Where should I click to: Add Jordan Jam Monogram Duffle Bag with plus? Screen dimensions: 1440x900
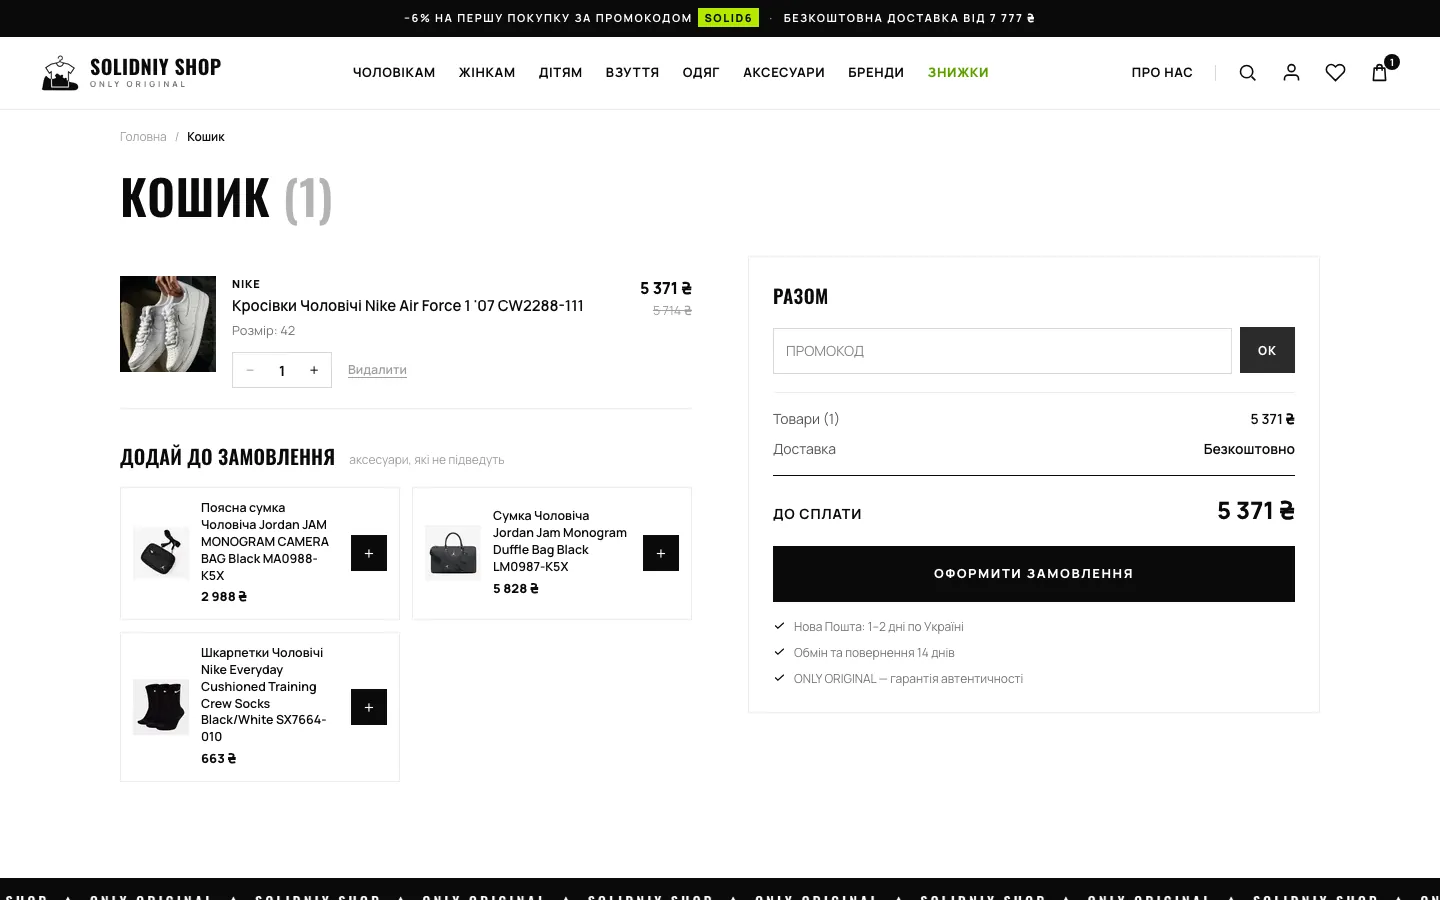click(x=661, y=553)
